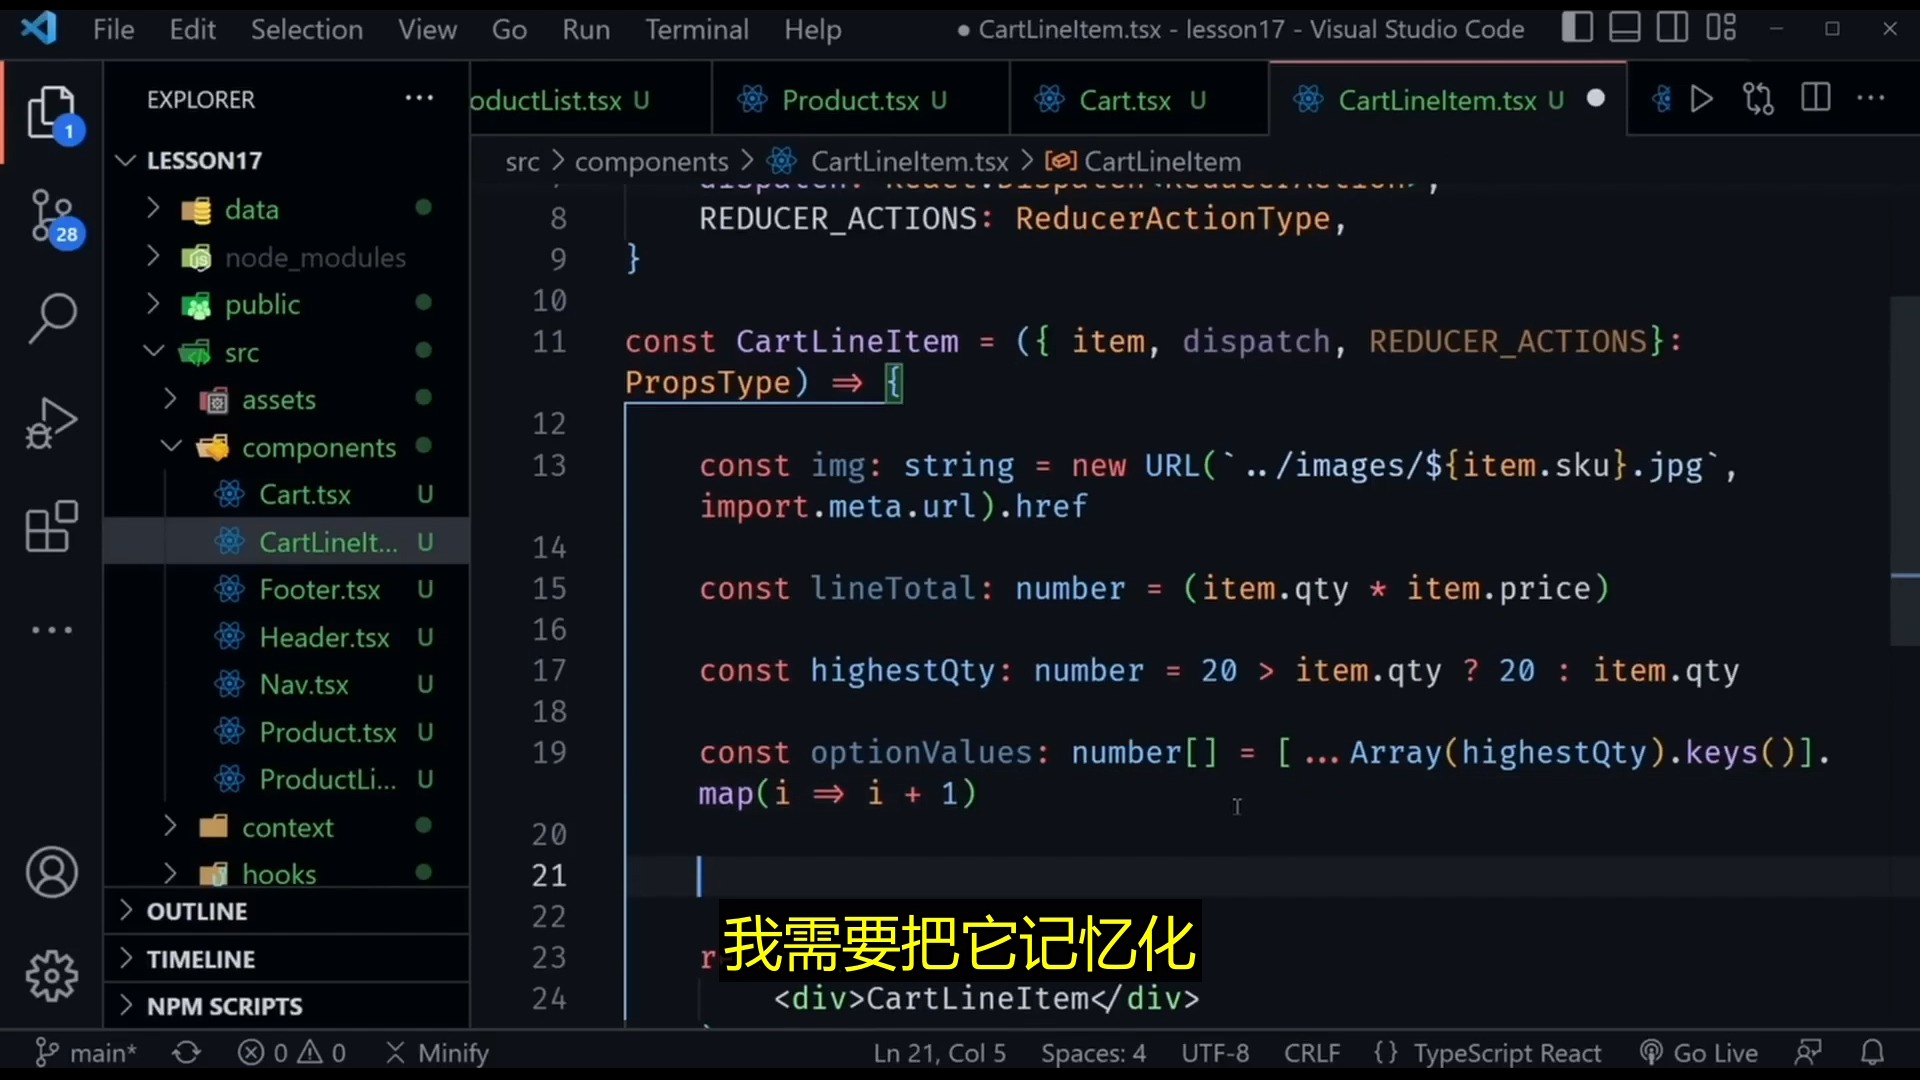Open the Search view in activity bar
This screenshot has height=1080, width=1920.
pos(51,318)
